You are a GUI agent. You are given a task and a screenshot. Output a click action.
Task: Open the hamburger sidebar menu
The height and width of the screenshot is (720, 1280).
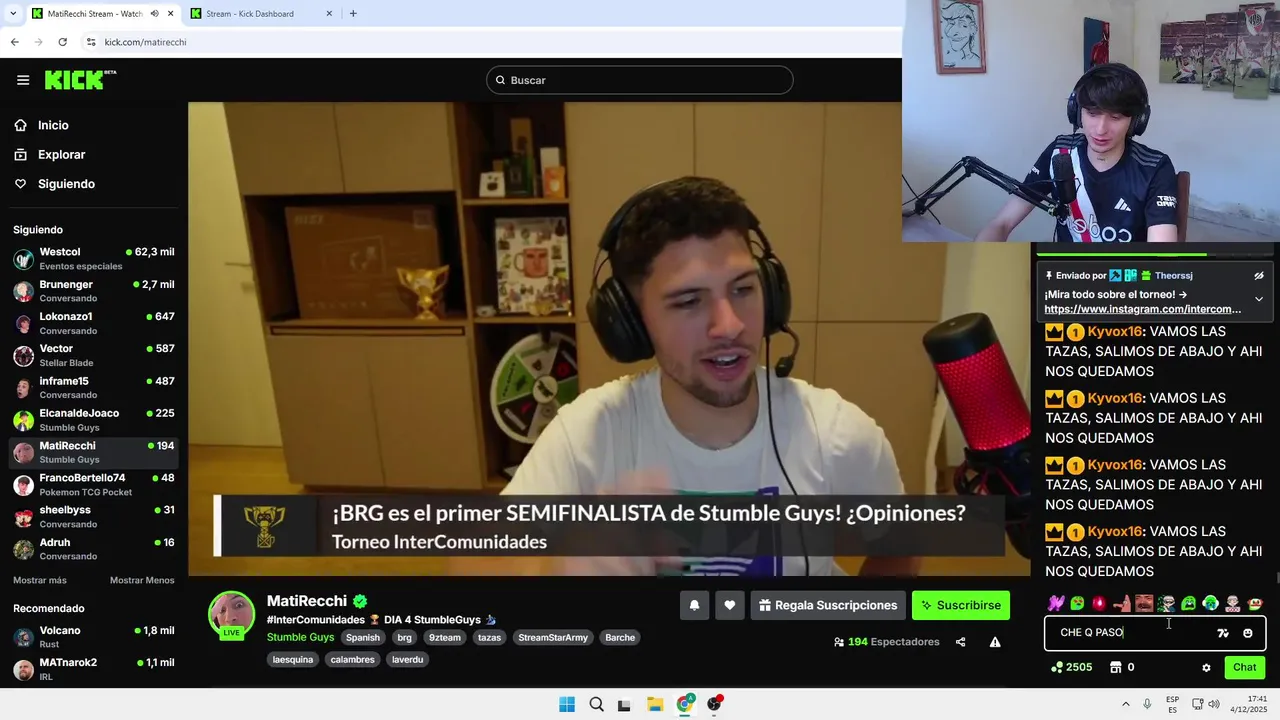pos(23,80)
